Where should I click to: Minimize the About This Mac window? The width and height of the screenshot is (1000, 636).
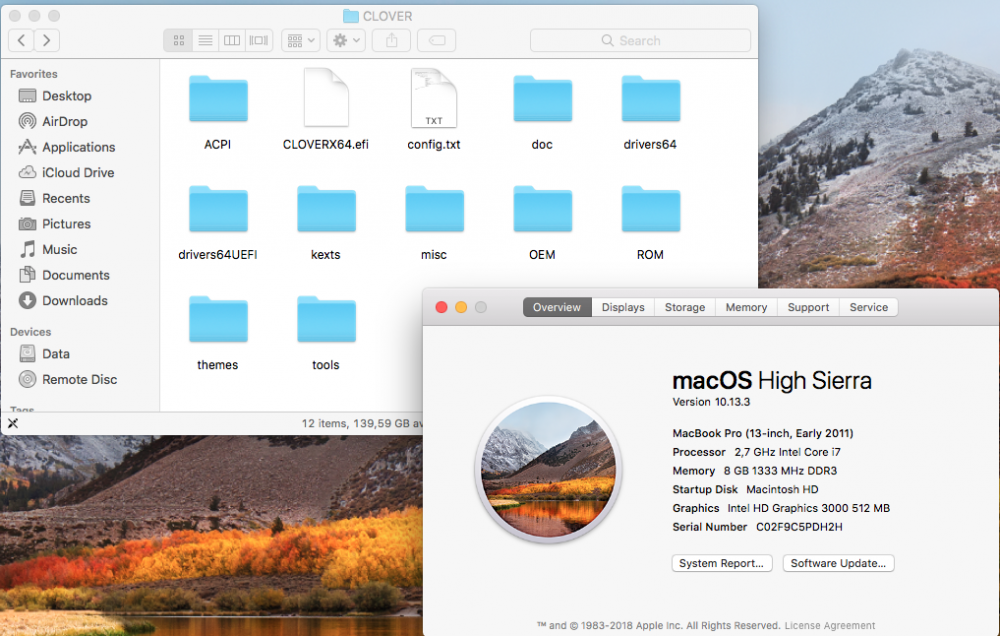(461, 307)
